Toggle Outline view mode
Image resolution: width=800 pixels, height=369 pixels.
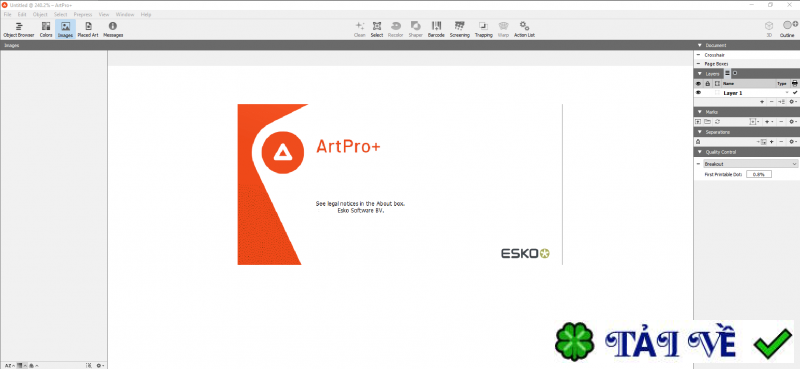click(x=787, y=29)
